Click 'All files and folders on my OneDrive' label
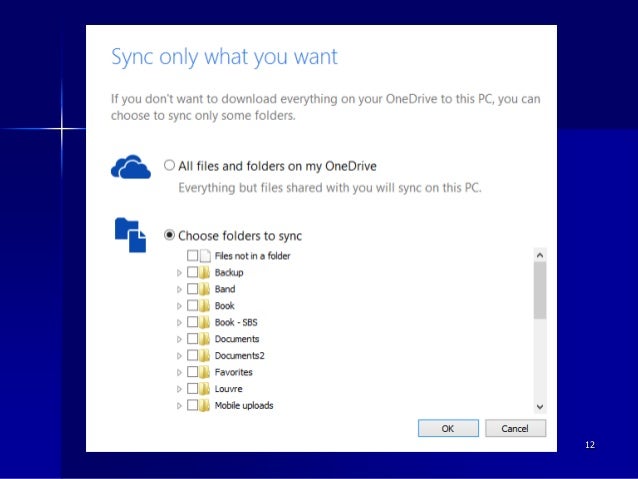 277,166
